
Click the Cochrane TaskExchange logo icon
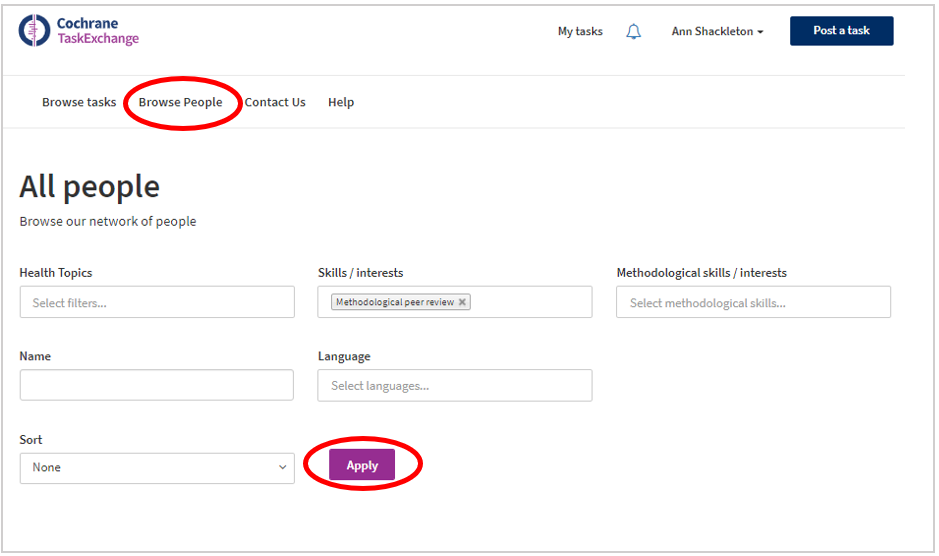(x=34, y=31)
